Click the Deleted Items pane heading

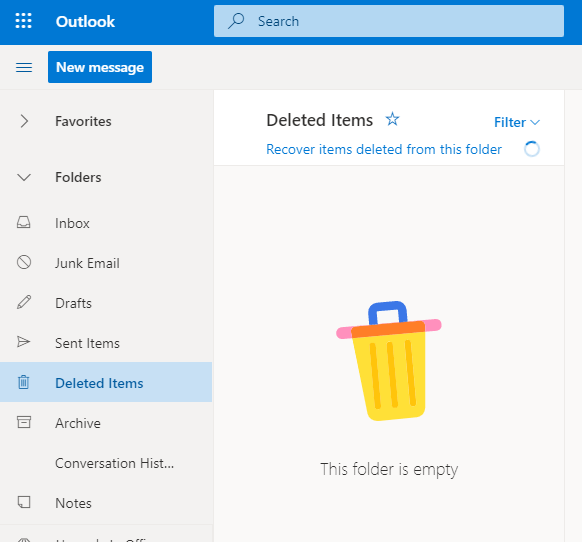pos(319,120)
